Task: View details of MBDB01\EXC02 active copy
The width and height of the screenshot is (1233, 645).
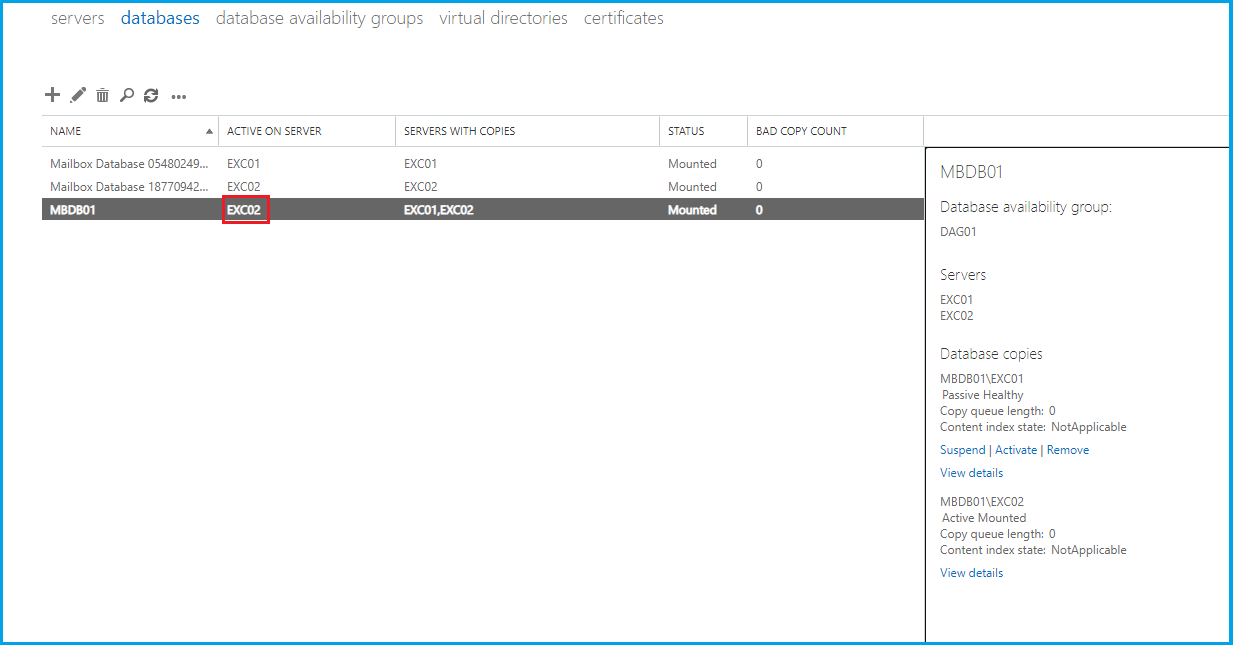Action: coord(971,573)
